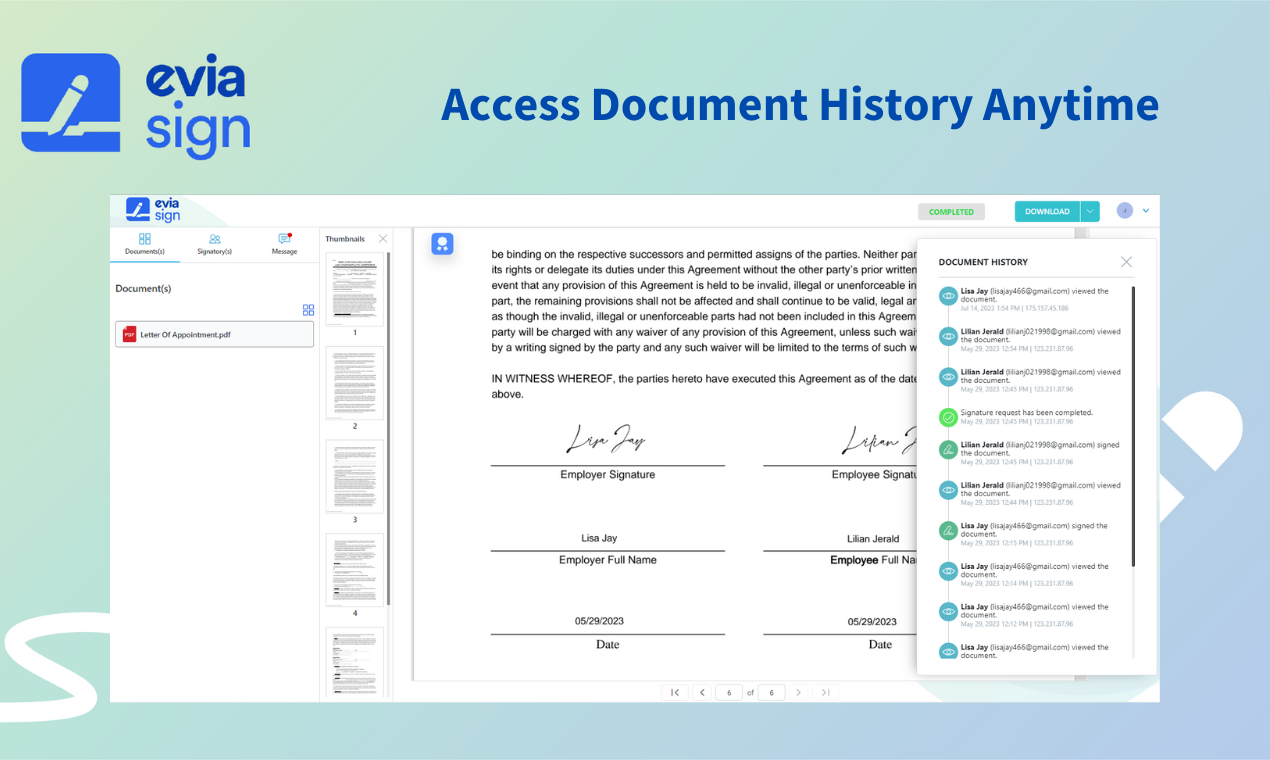The image size is (1270, 760).
Task: Open page 2 thumbnail
Action: click(354, 383)
